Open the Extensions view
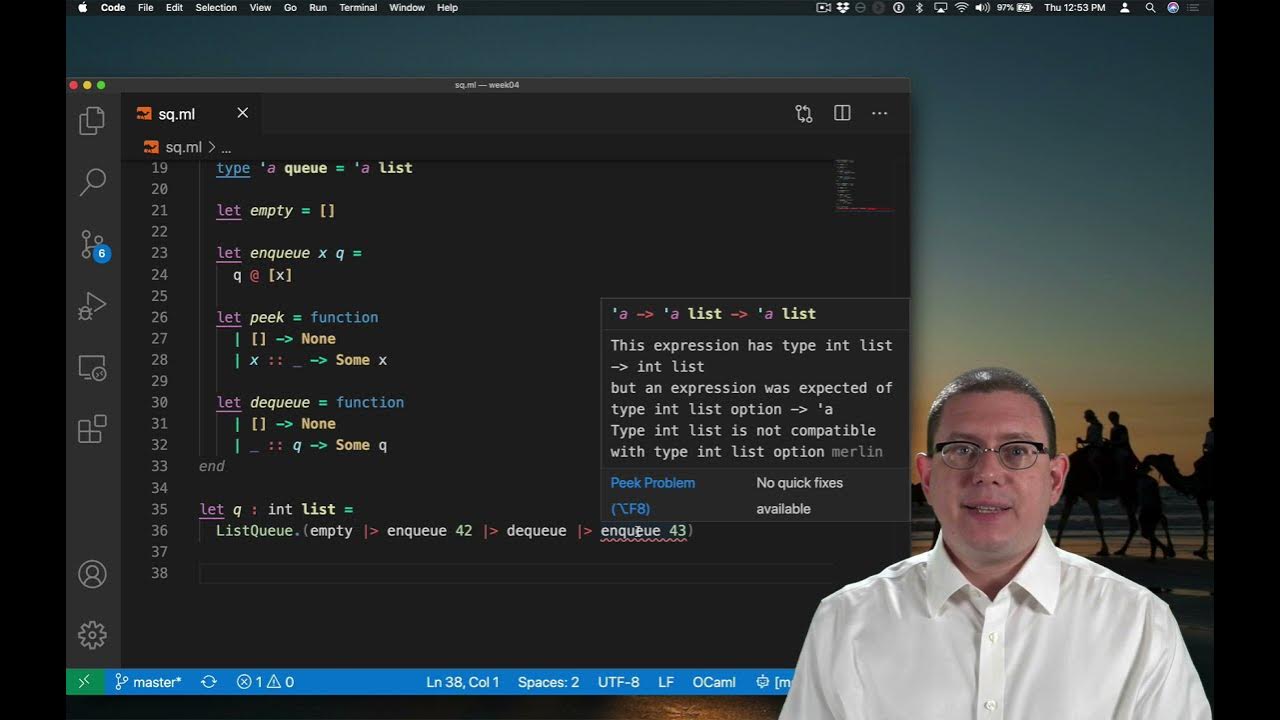 [92, 429]
